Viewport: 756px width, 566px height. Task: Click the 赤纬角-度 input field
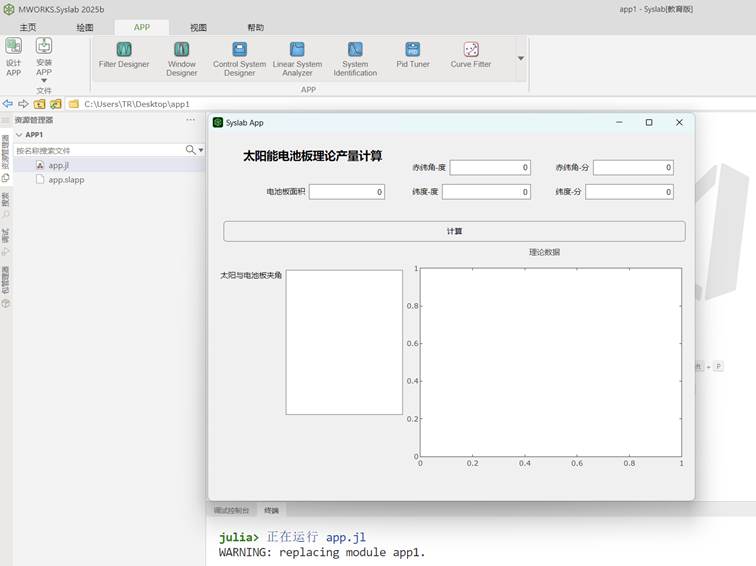tap(490, 167)
